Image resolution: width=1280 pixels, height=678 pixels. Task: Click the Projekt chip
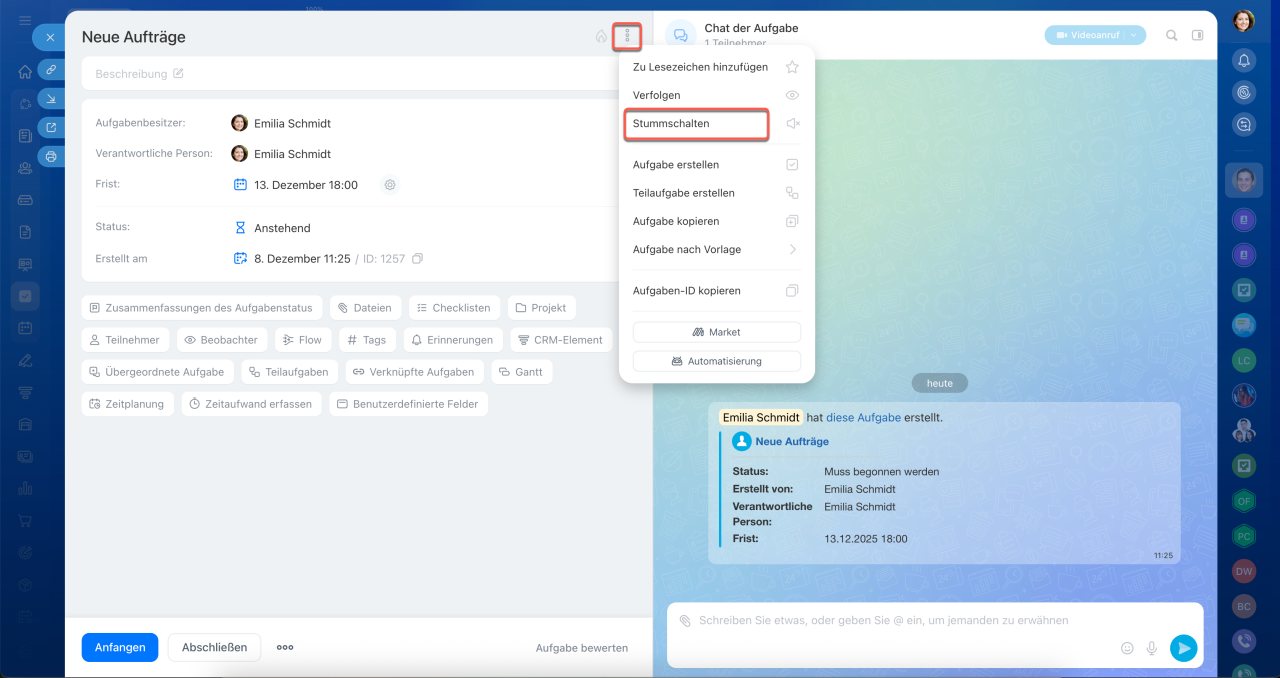point(541,308)
